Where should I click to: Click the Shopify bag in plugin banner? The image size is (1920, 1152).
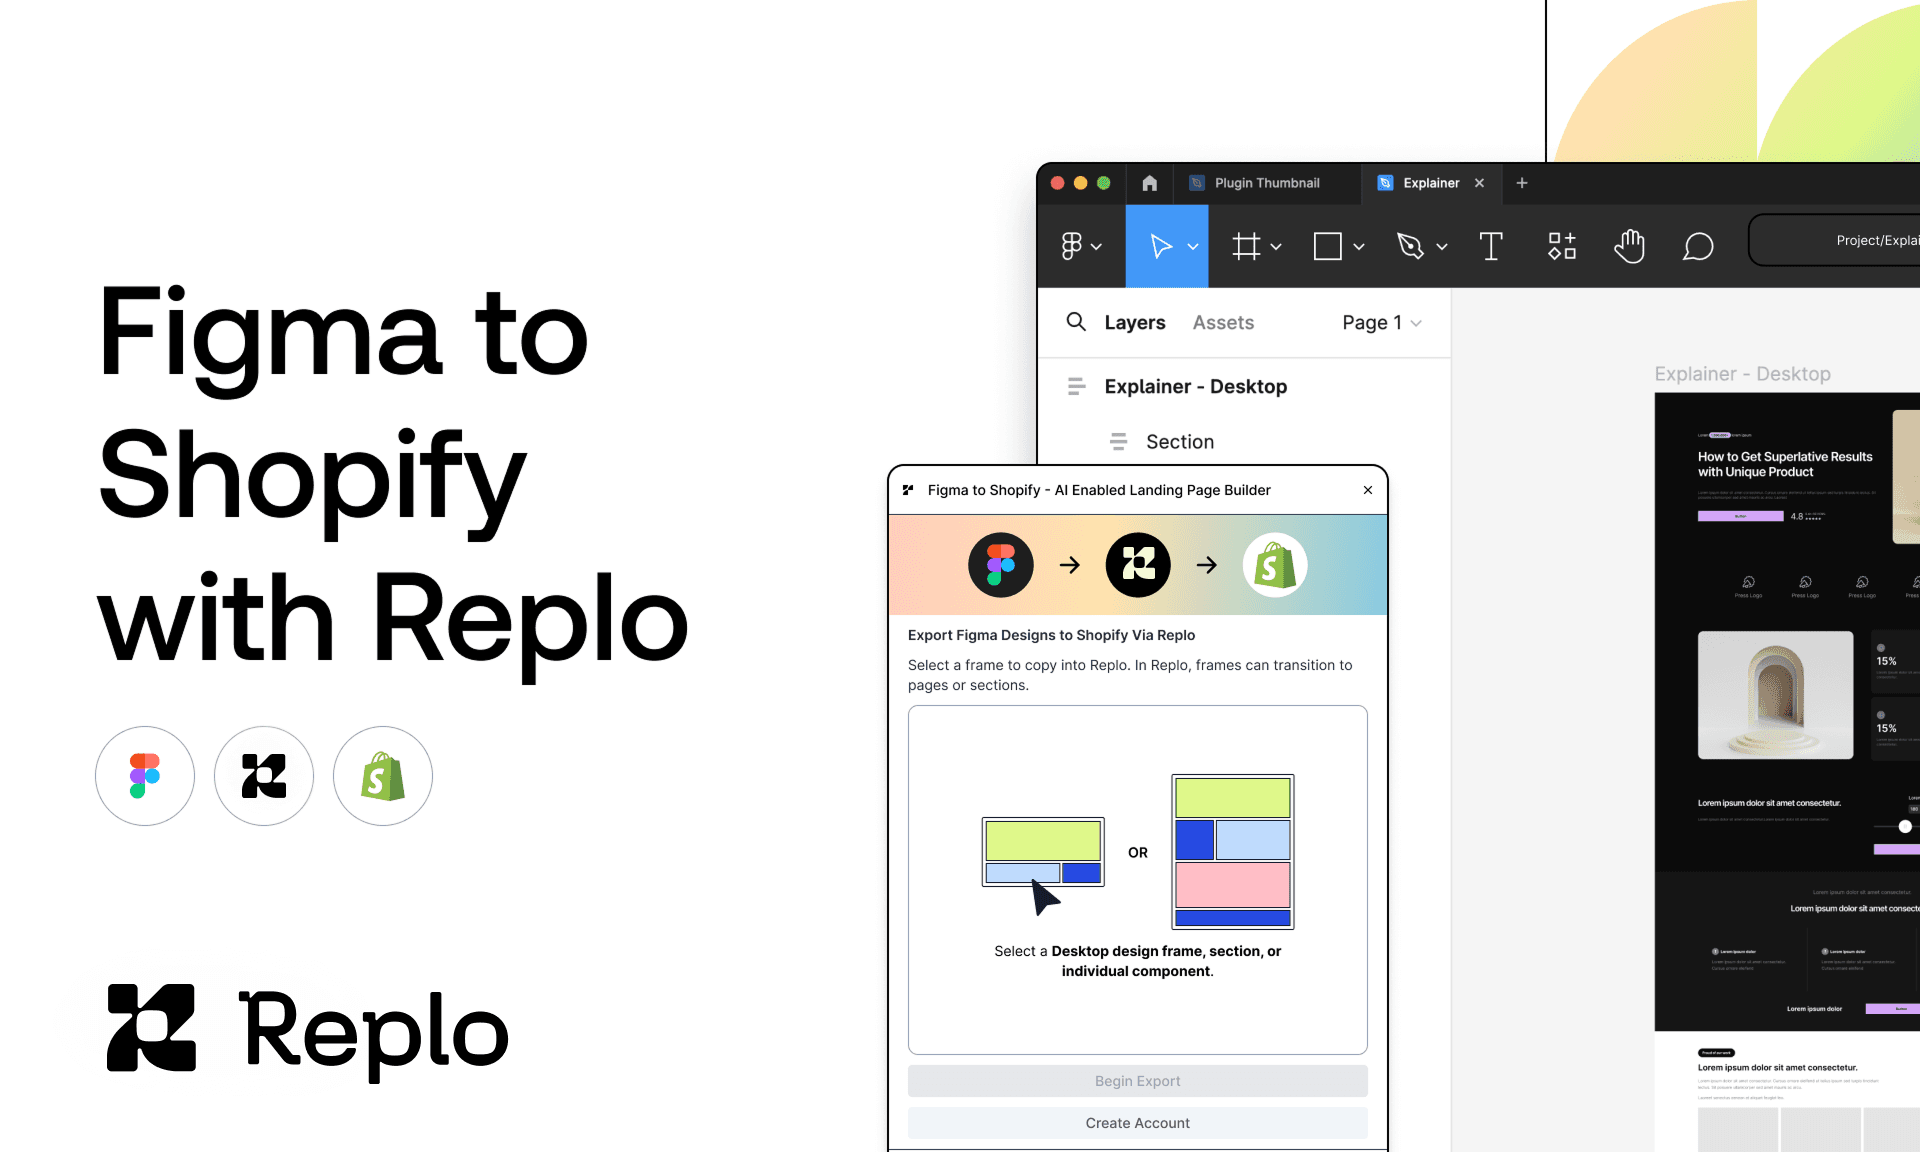click(1275, 565)
